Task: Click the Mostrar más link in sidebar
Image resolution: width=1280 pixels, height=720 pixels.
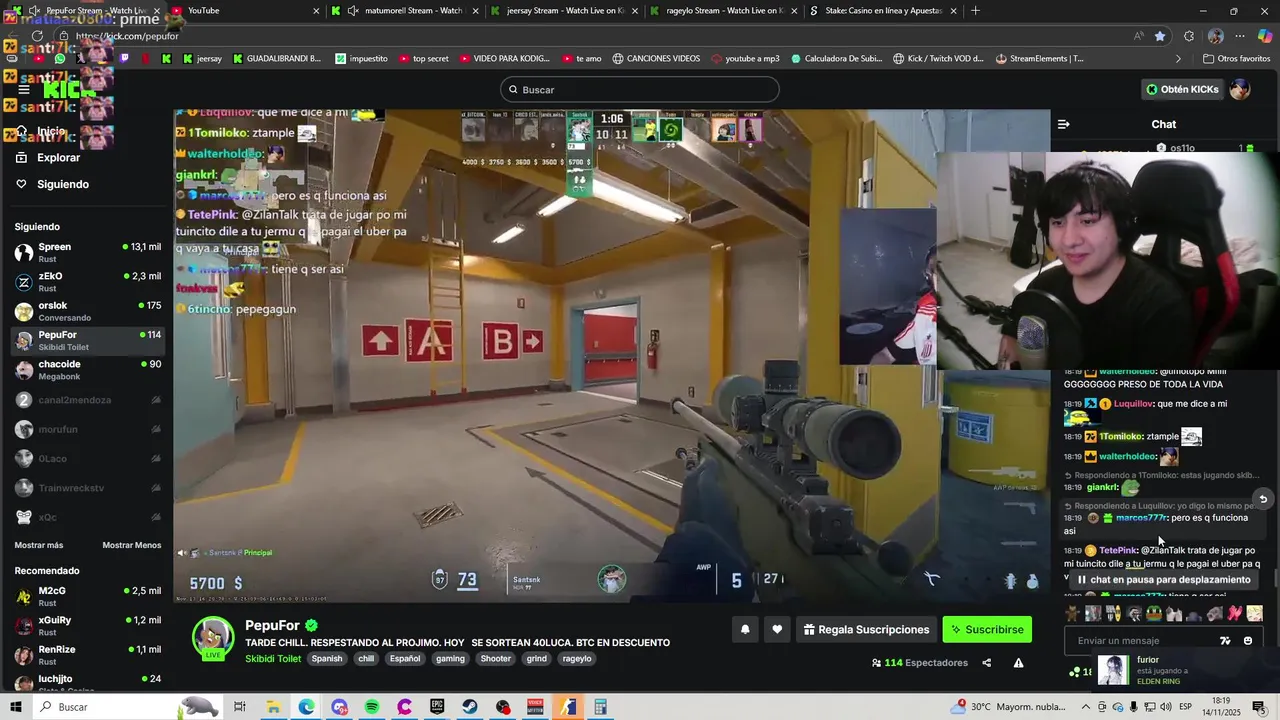Action: (39, 545)
